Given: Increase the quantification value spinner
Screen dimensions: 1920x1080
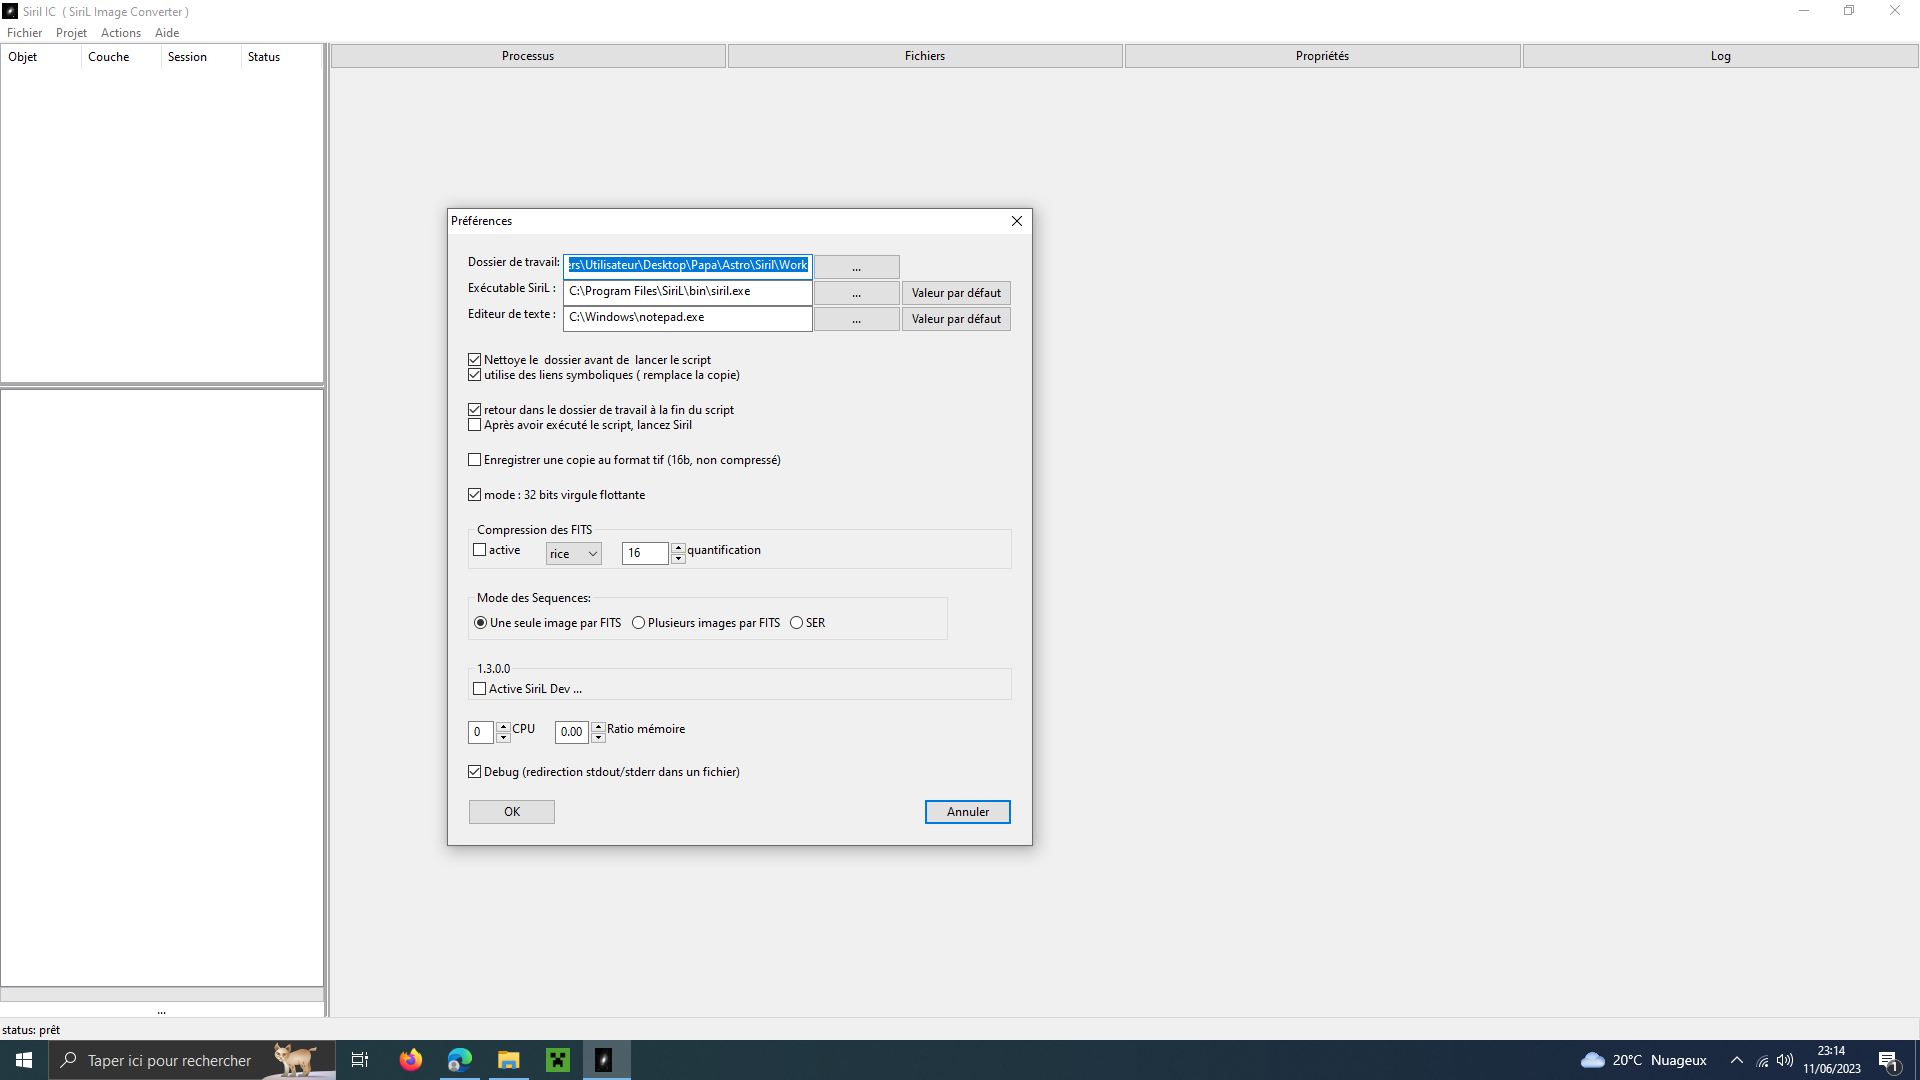Looking at the screenshot, I should 678,548.
